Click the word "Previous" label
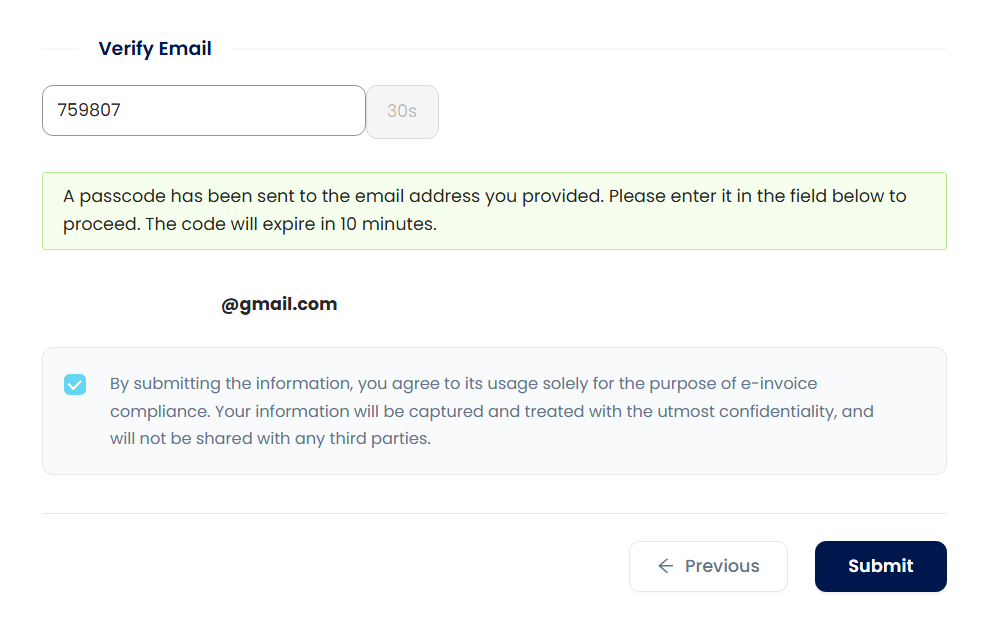This screenshot has width=990, height=621. point(722,566)
